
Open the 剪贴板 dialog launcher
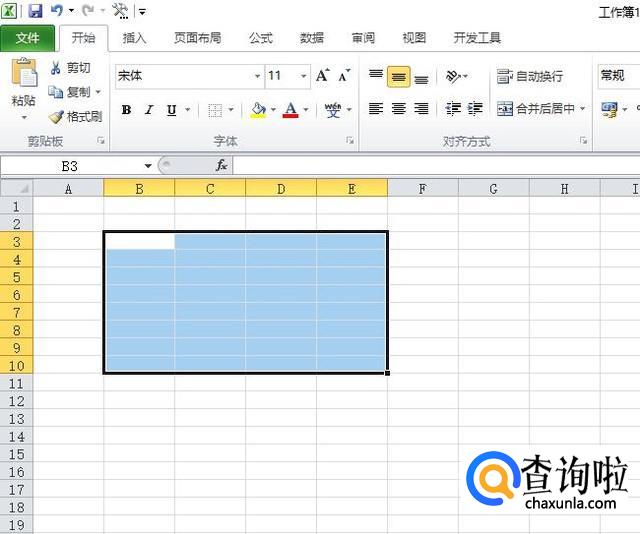101,141
